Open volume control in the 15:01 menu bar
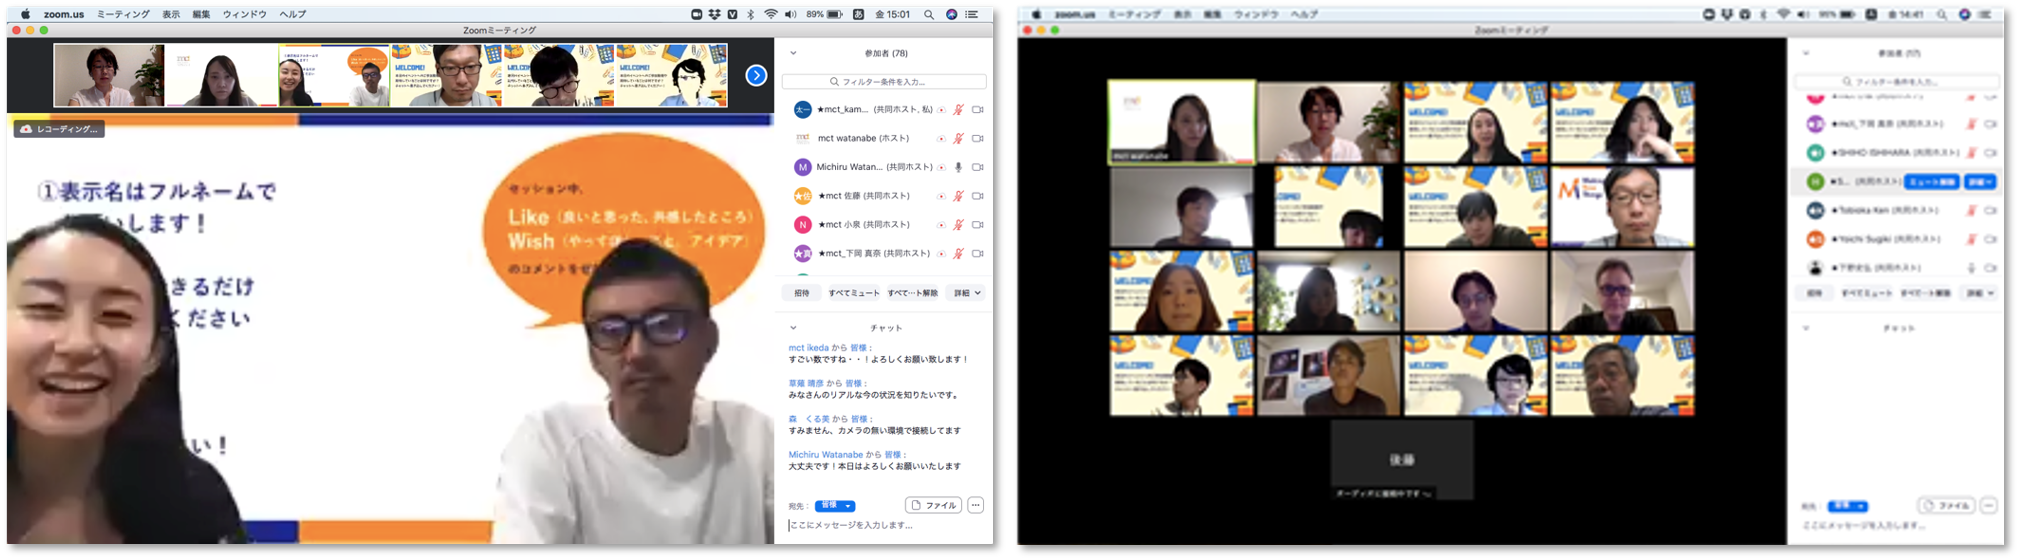The image size is (2017, 558). click(791, 15)
